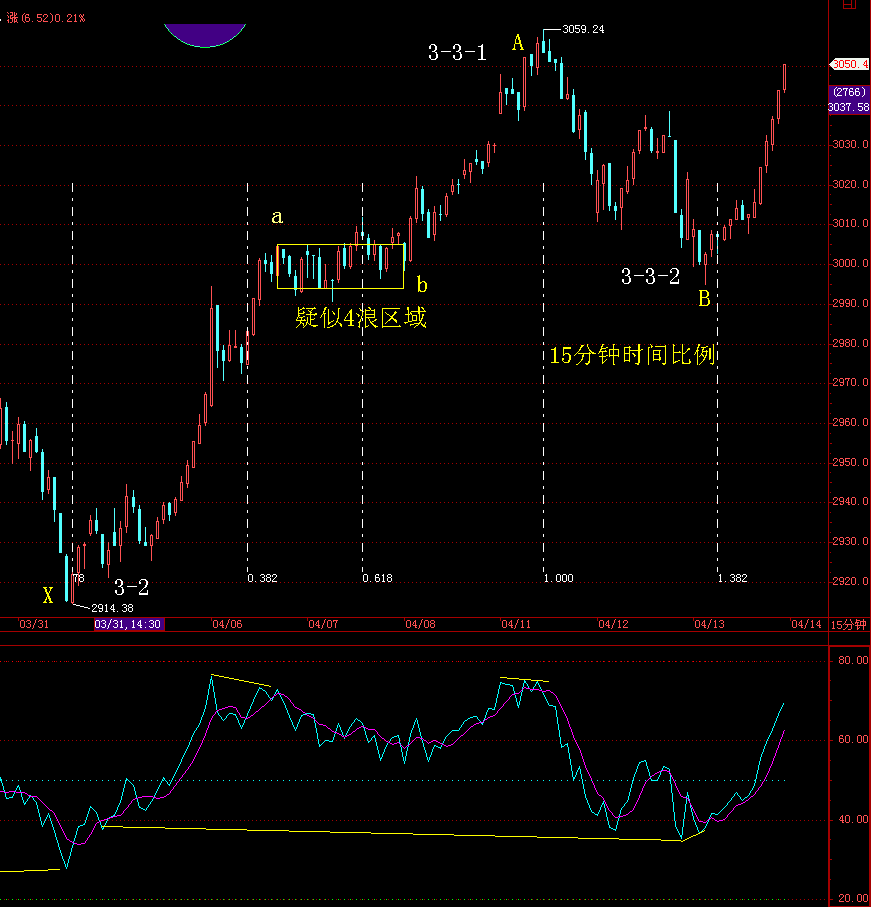
Task: Click the yellow A peak label
Action: pos(518,43)
